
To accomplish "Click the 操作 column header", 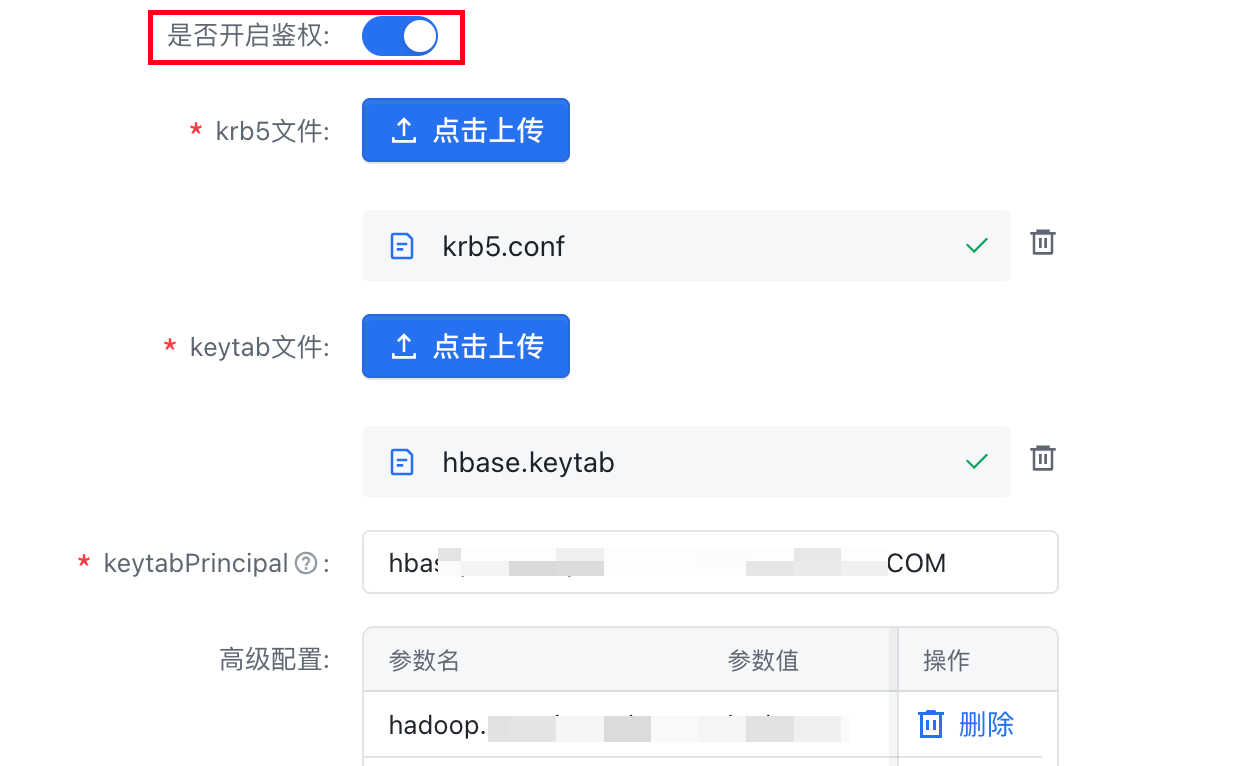I will [x=946, y=660].
